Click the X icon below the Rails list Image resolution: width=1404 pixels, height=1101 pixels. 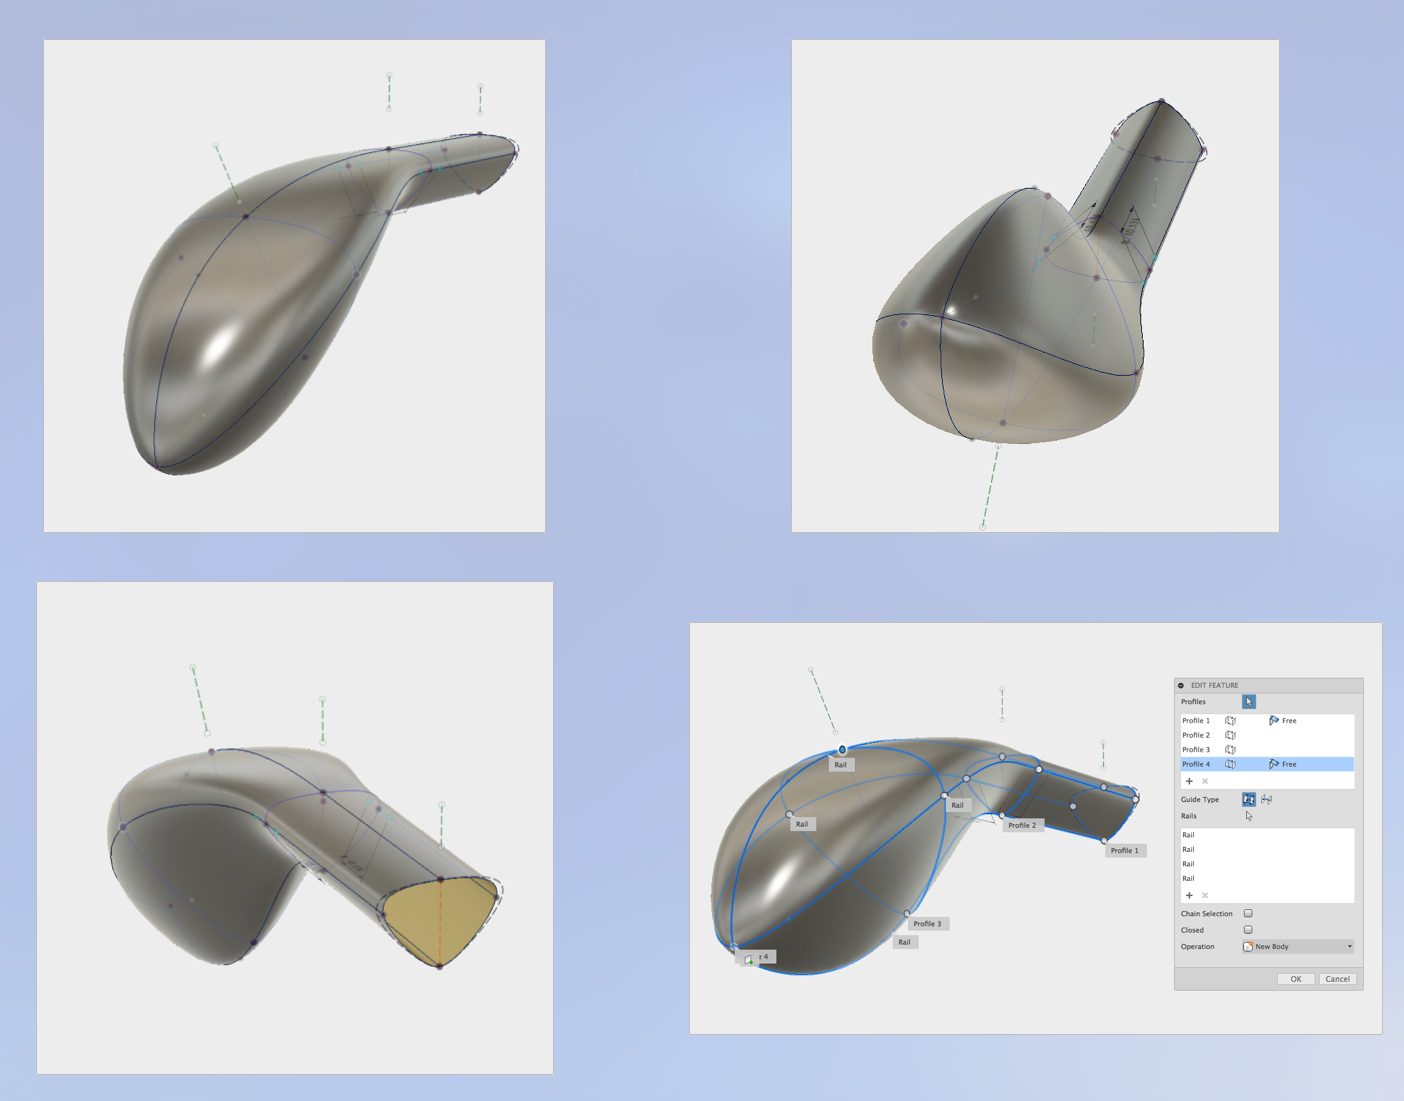click(1205, 894)
